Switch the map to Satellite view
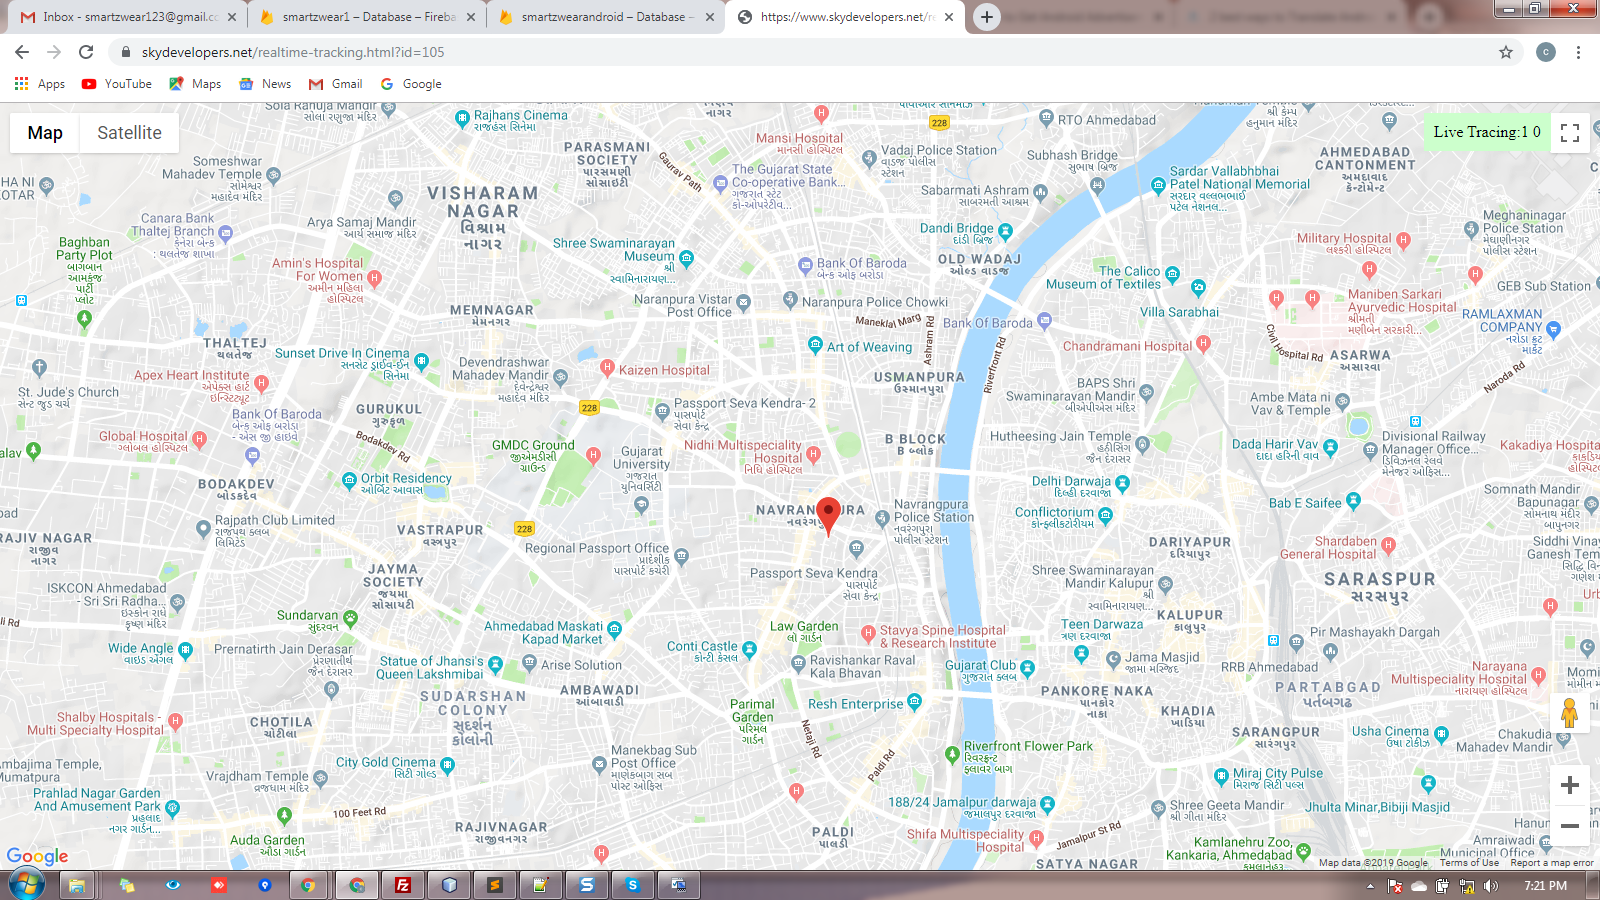 point(129,133)
